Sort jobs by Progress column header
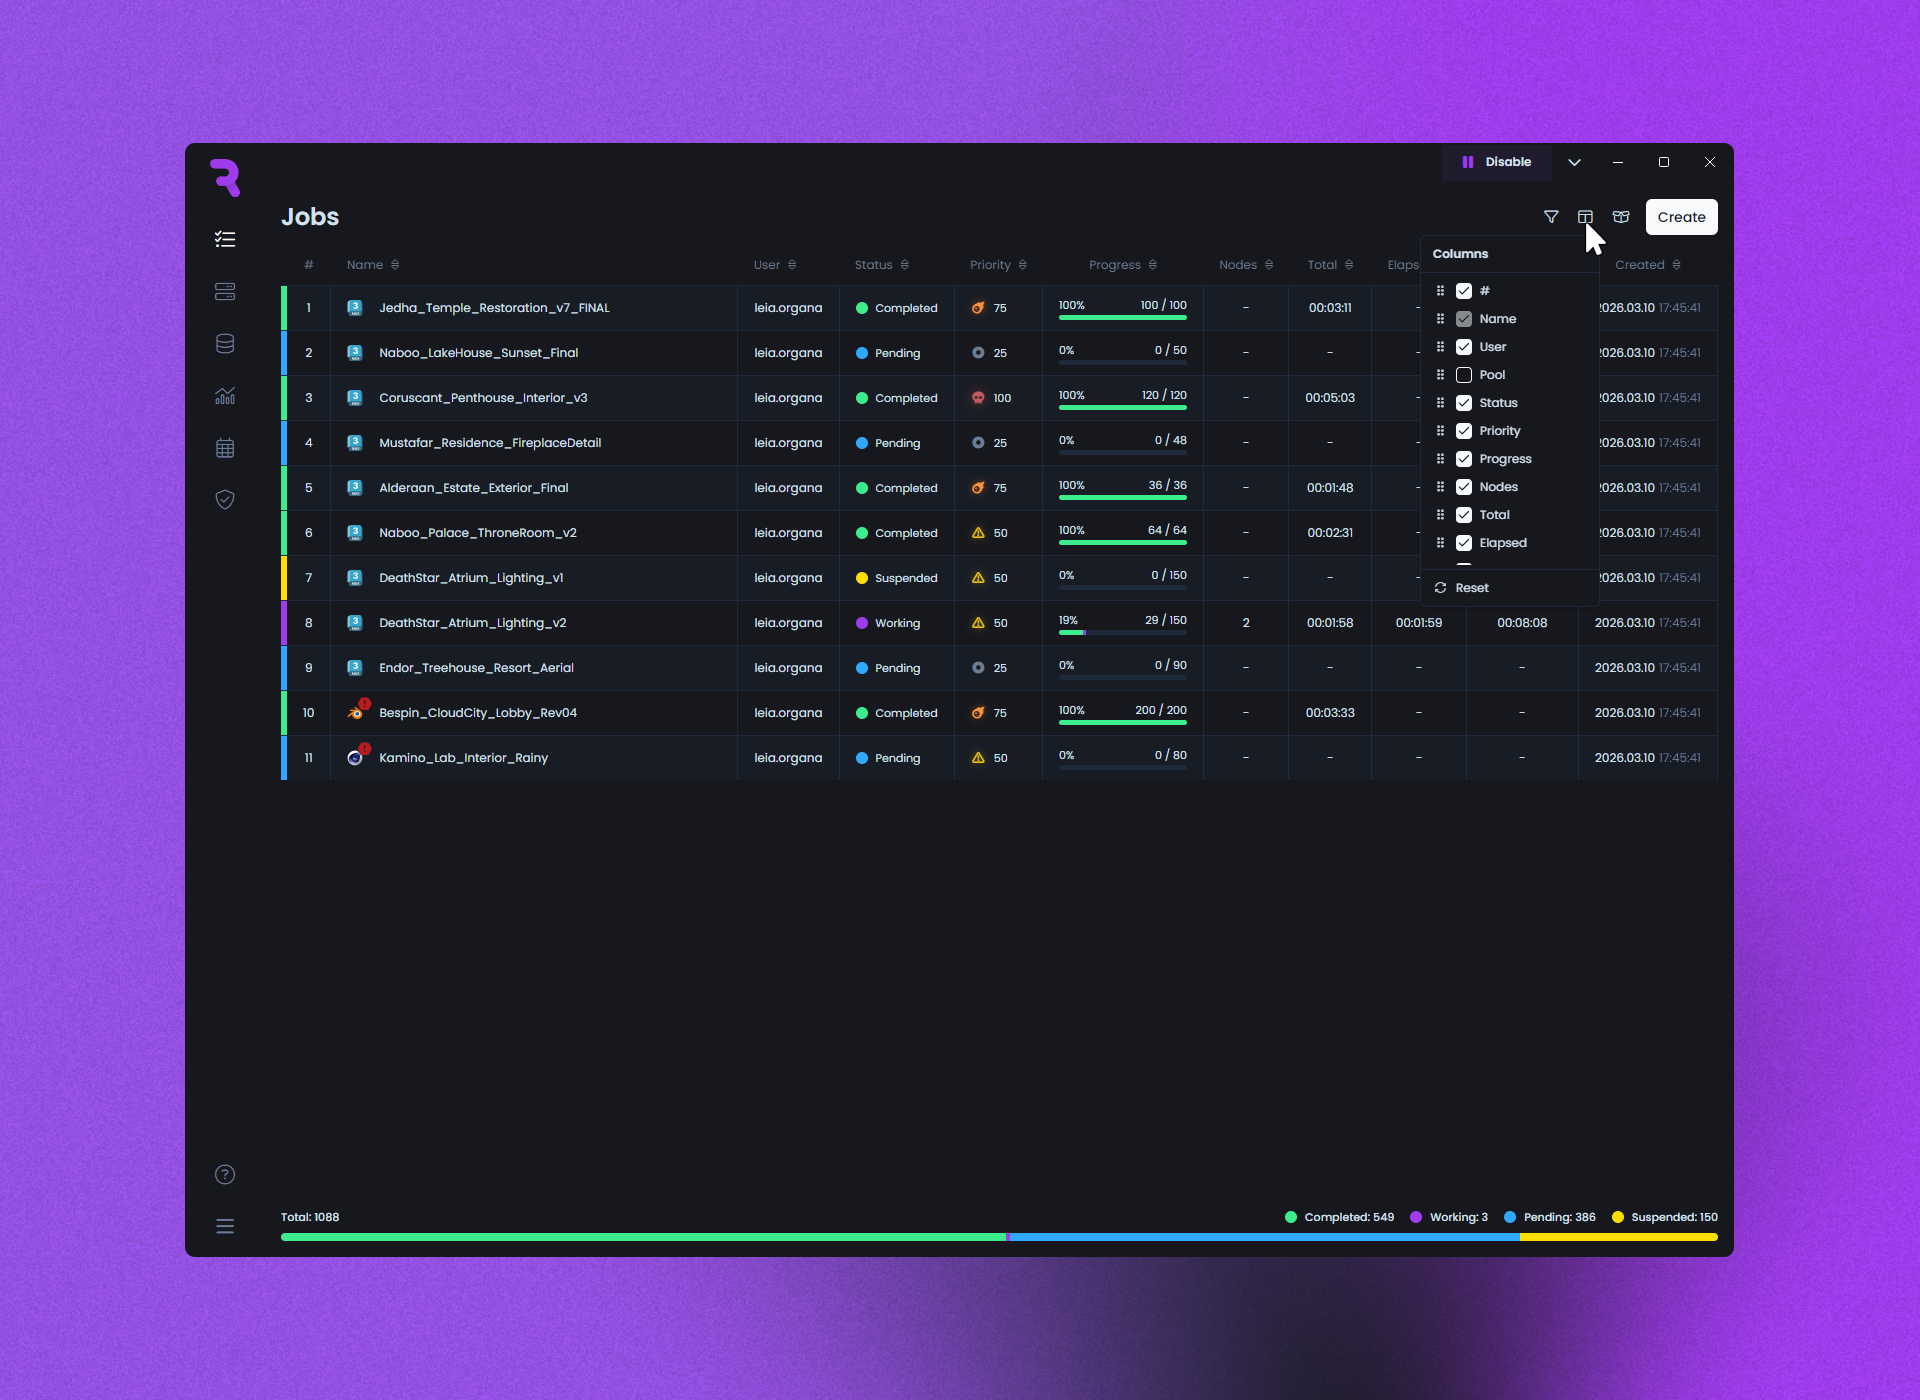The image size is (1920, 1400). (x=1122, y=265)
